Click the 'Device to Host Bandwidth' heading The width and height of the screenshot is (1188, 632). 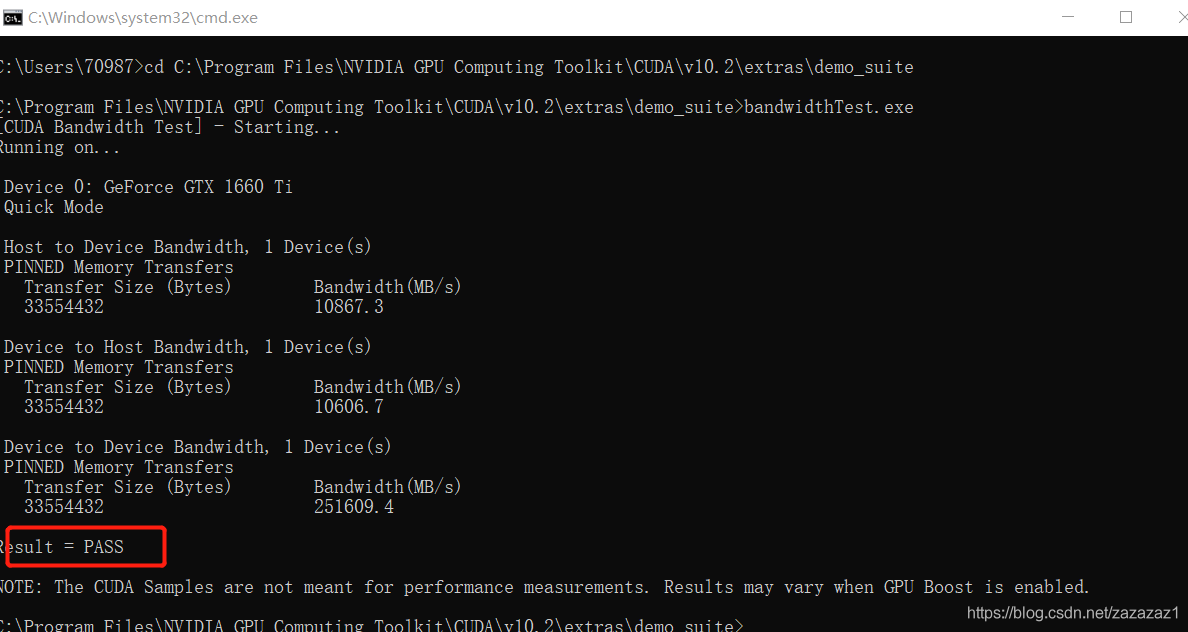click(187, 347)
